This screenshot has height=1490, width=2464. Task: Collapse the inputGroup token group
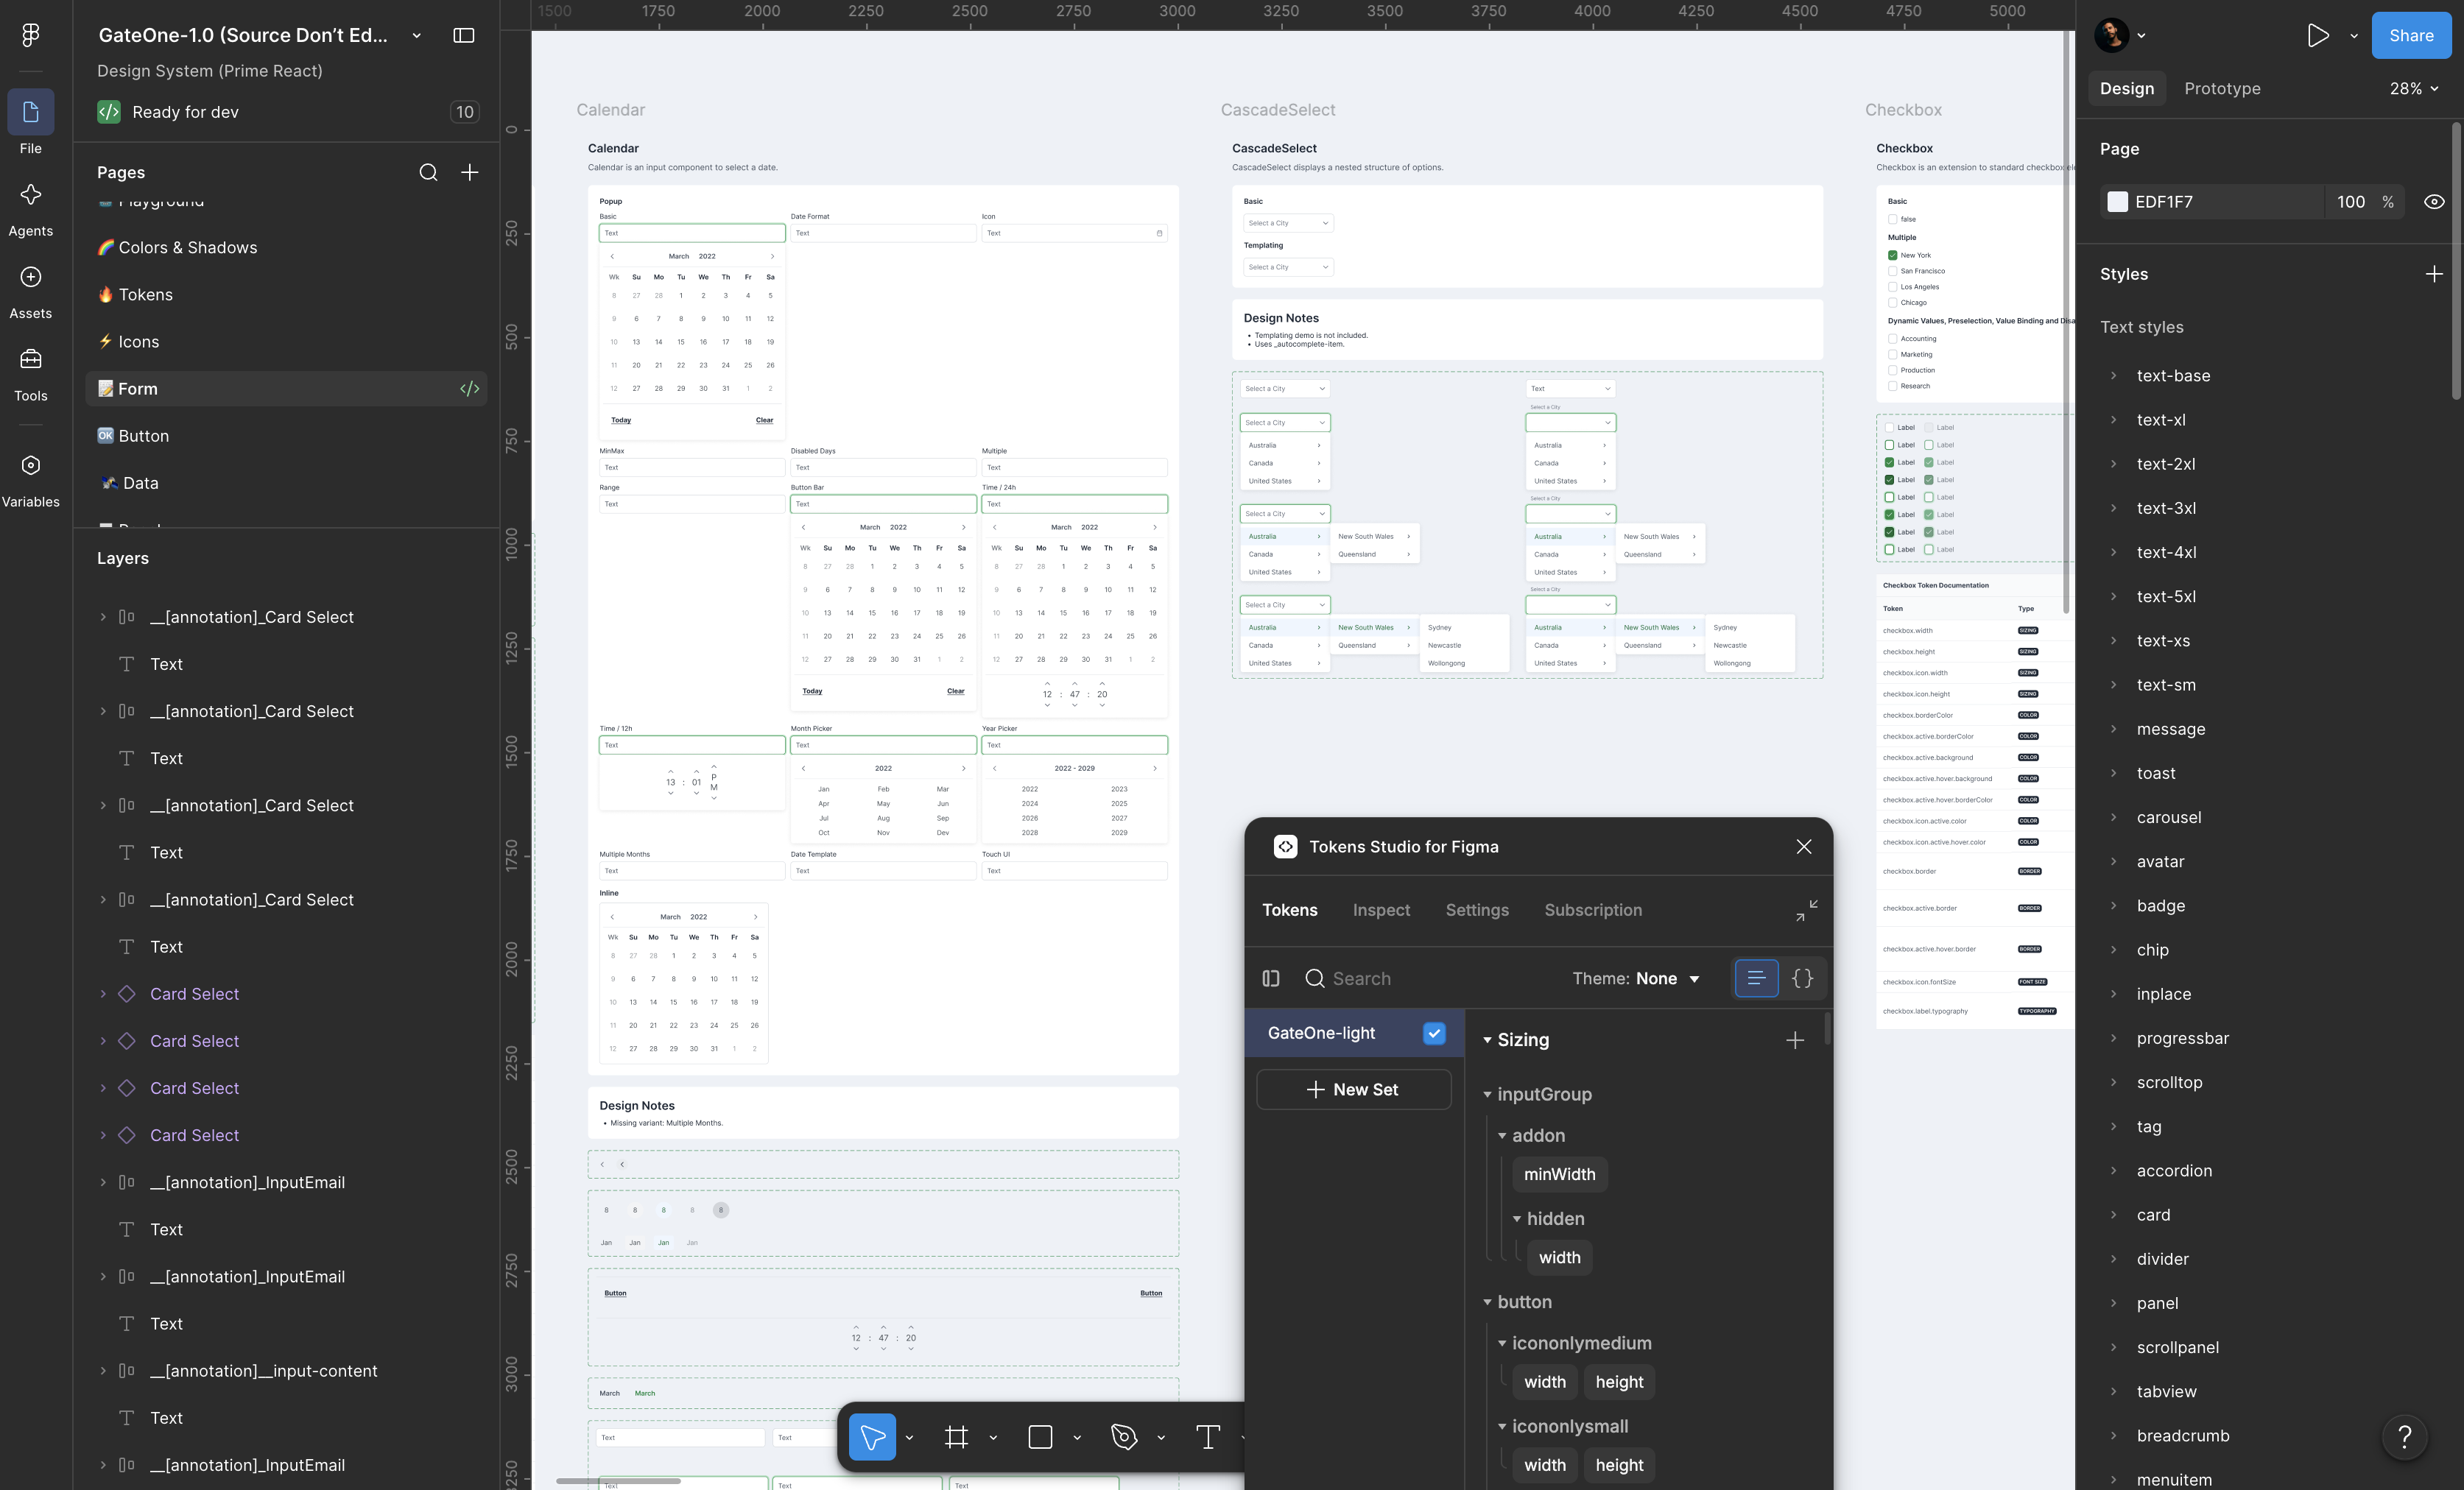click(1488, 1095)
